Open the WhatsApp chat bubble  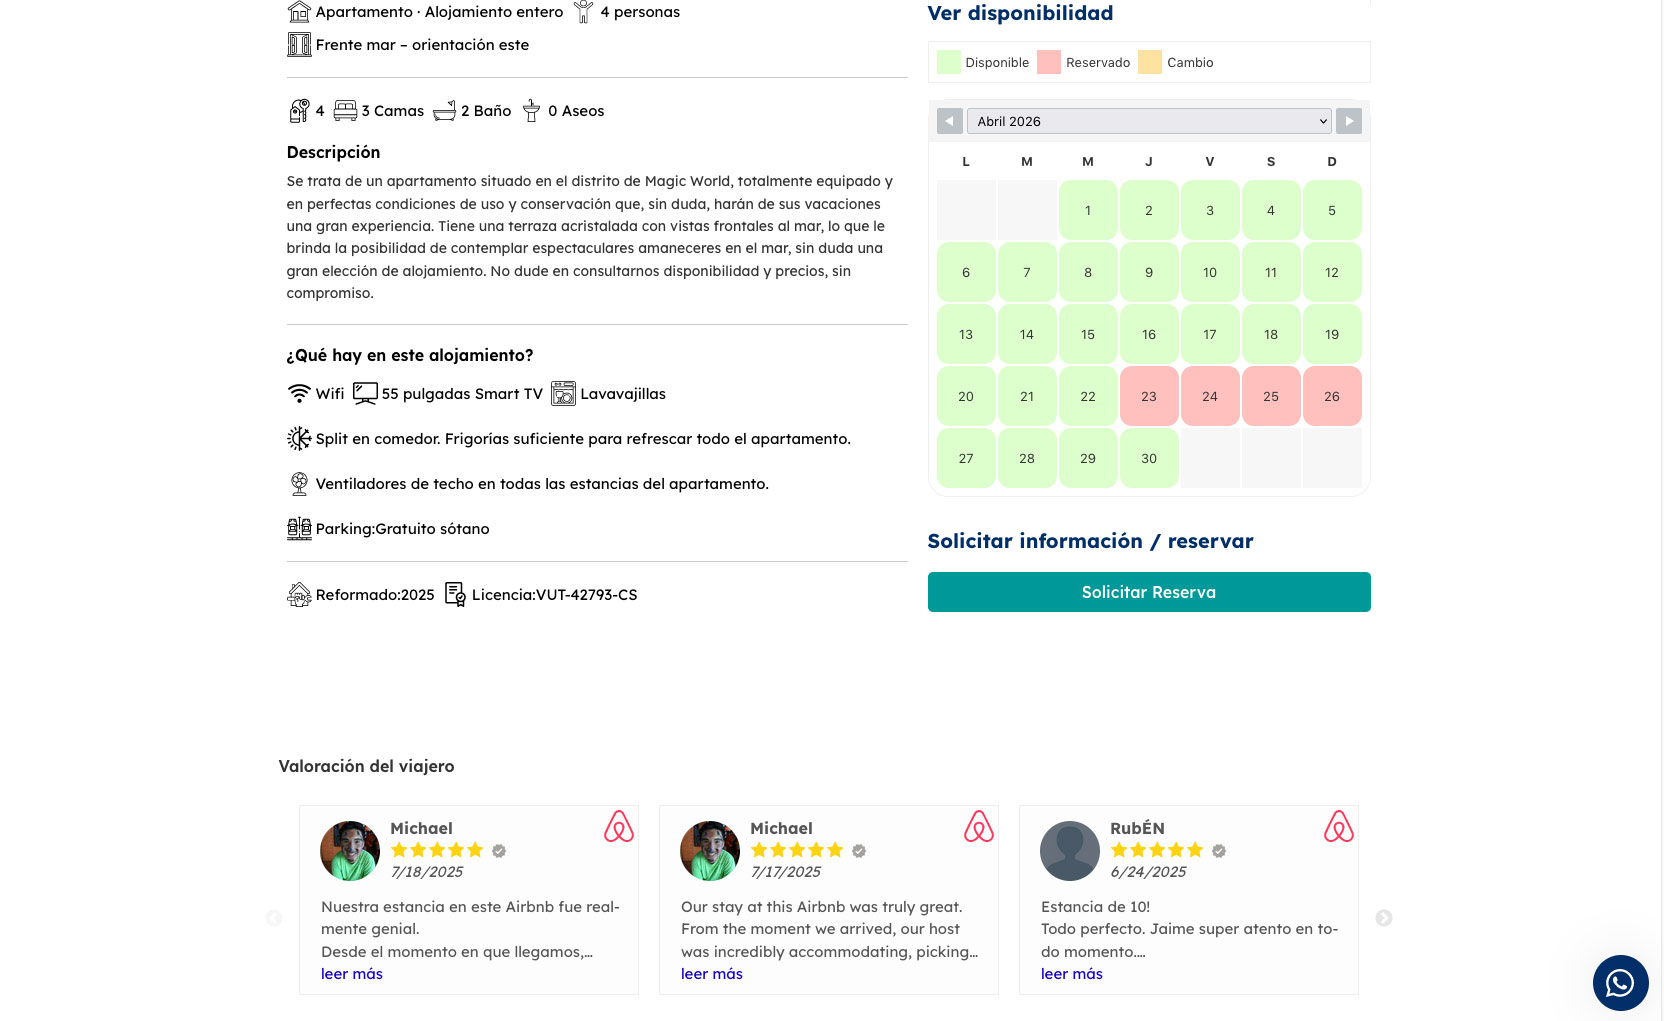pyautogui.click(x=1620, y=983)
